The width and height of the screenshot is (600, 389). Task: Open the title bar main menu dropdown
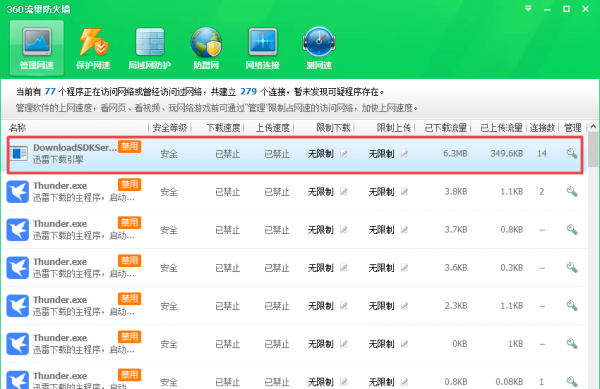(528, 8)
